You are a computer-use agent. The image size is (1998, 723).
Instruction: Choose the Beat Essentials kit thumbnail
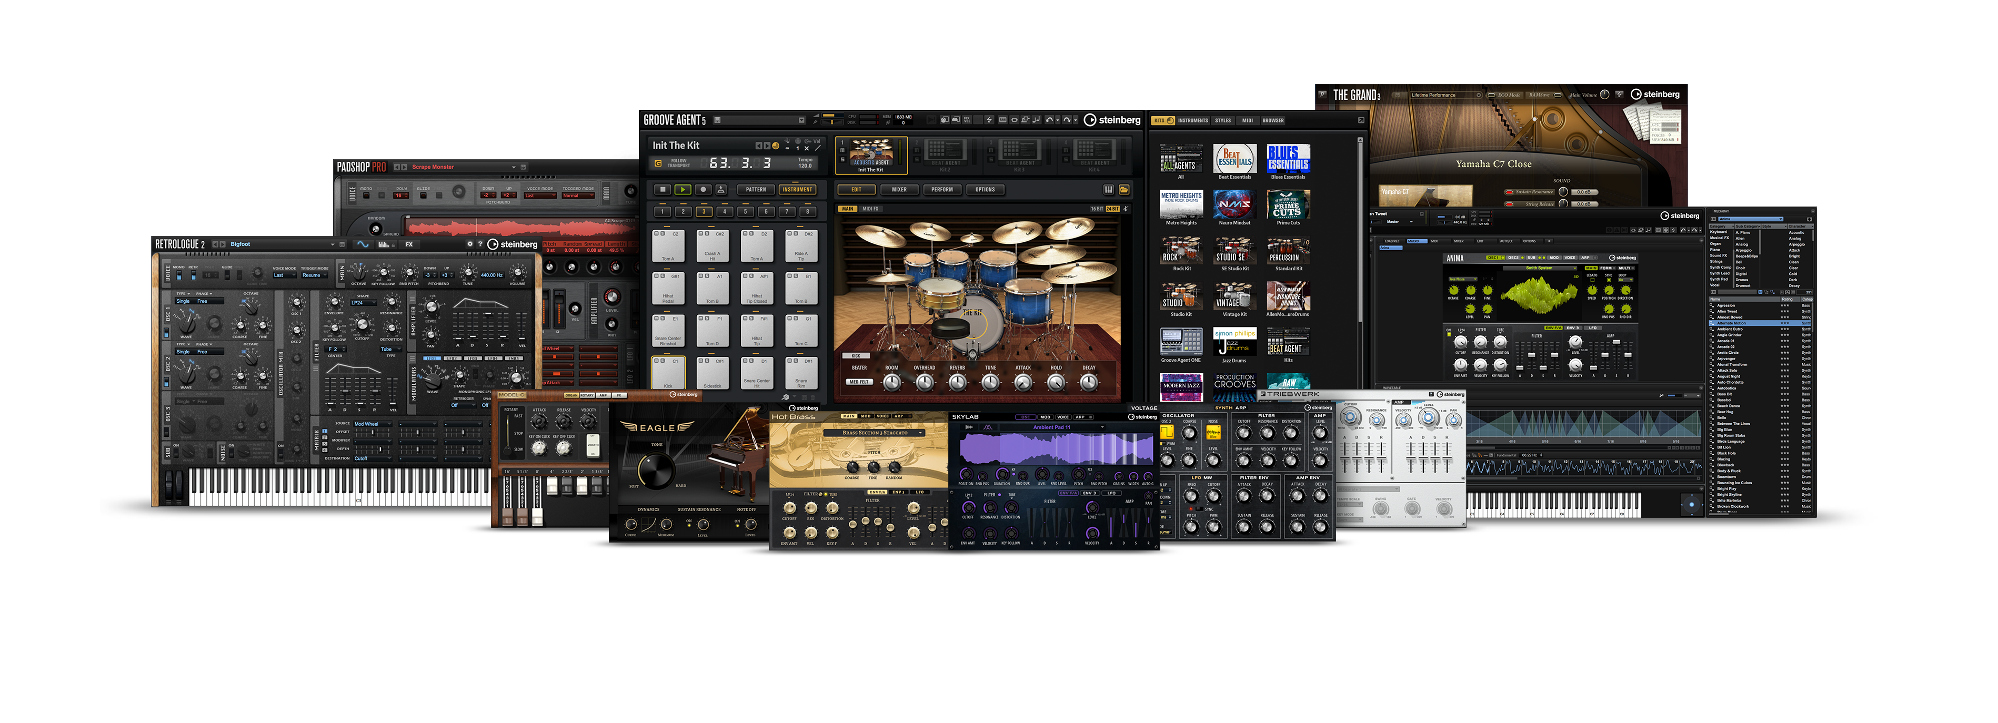[1235, 158]
